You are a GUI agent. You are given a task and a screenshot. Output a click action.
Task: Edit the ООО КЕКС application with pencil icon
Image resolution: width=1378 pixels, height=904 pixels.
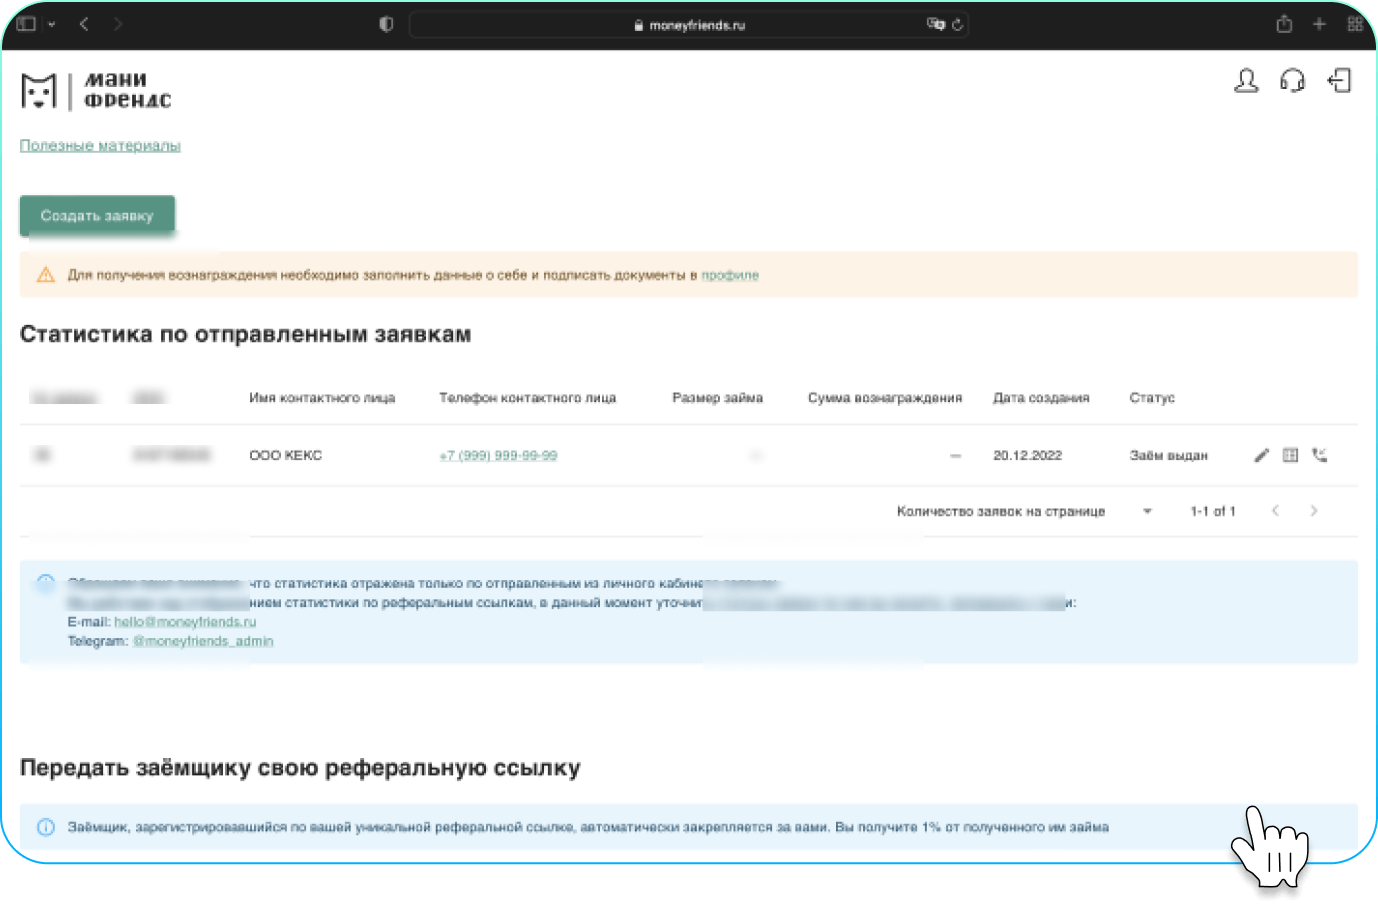pos(1262,456)
